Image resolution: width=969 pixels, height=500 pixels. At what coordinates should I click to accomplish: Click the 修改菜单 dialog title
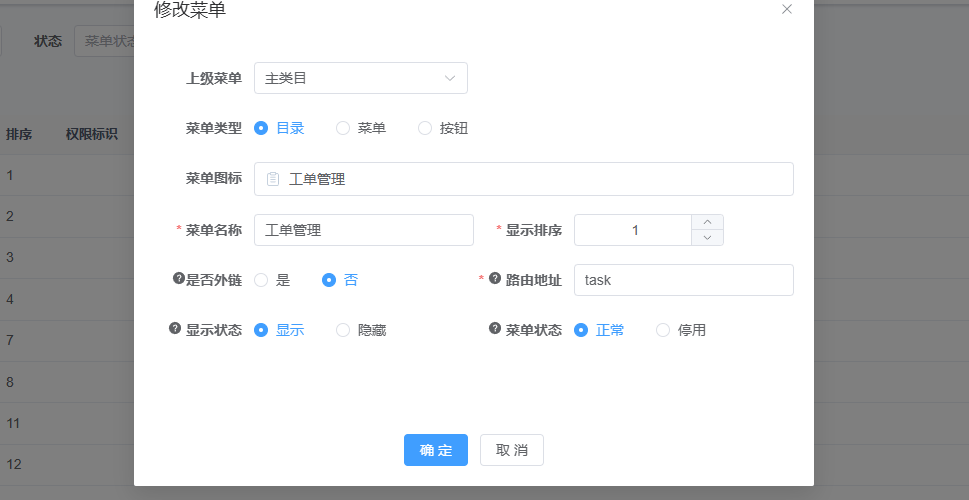(x=190, y=9)
